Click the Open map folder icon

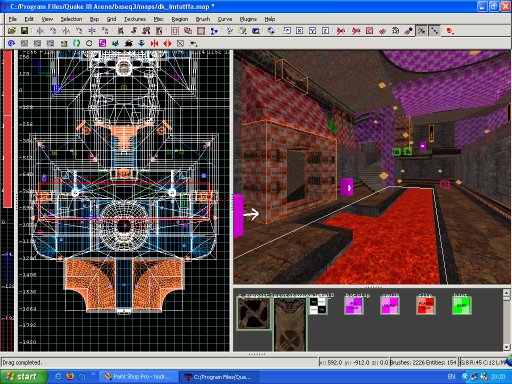click(x=12, y=31)
